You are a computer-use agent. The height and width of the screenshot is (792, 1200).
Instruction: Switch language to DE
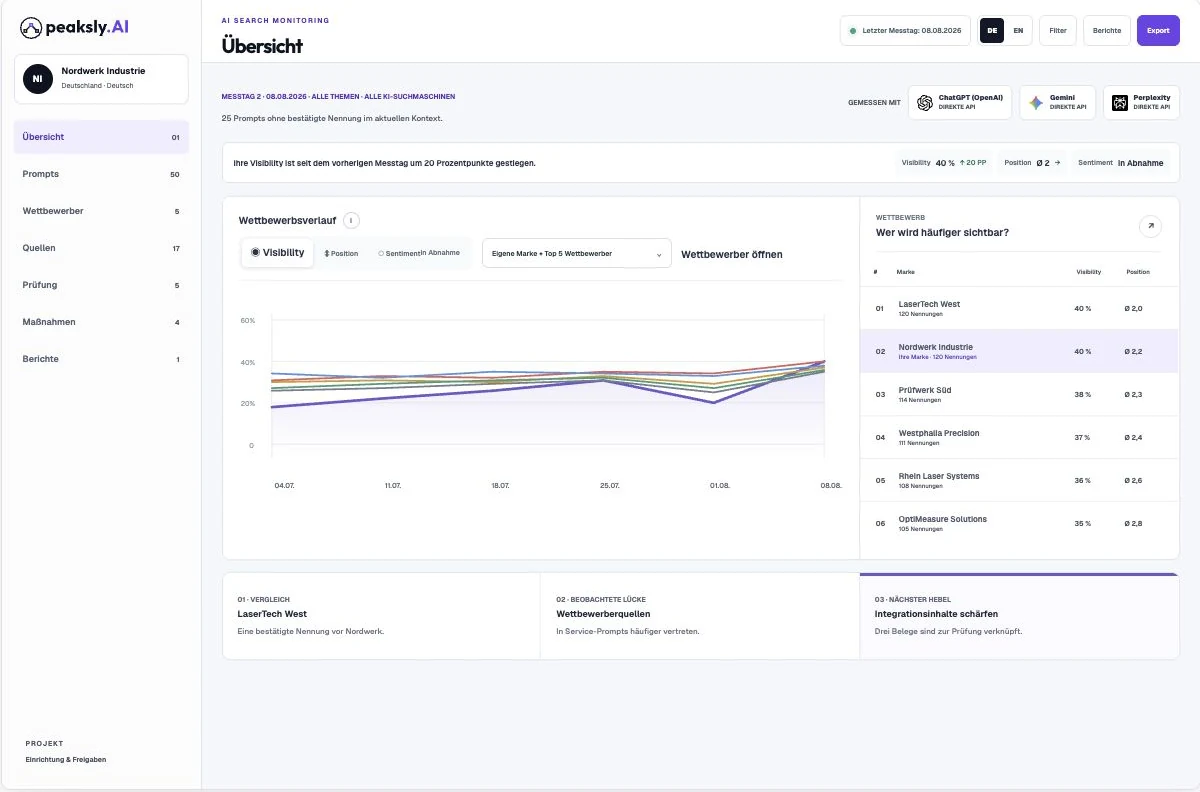[992, 31]
